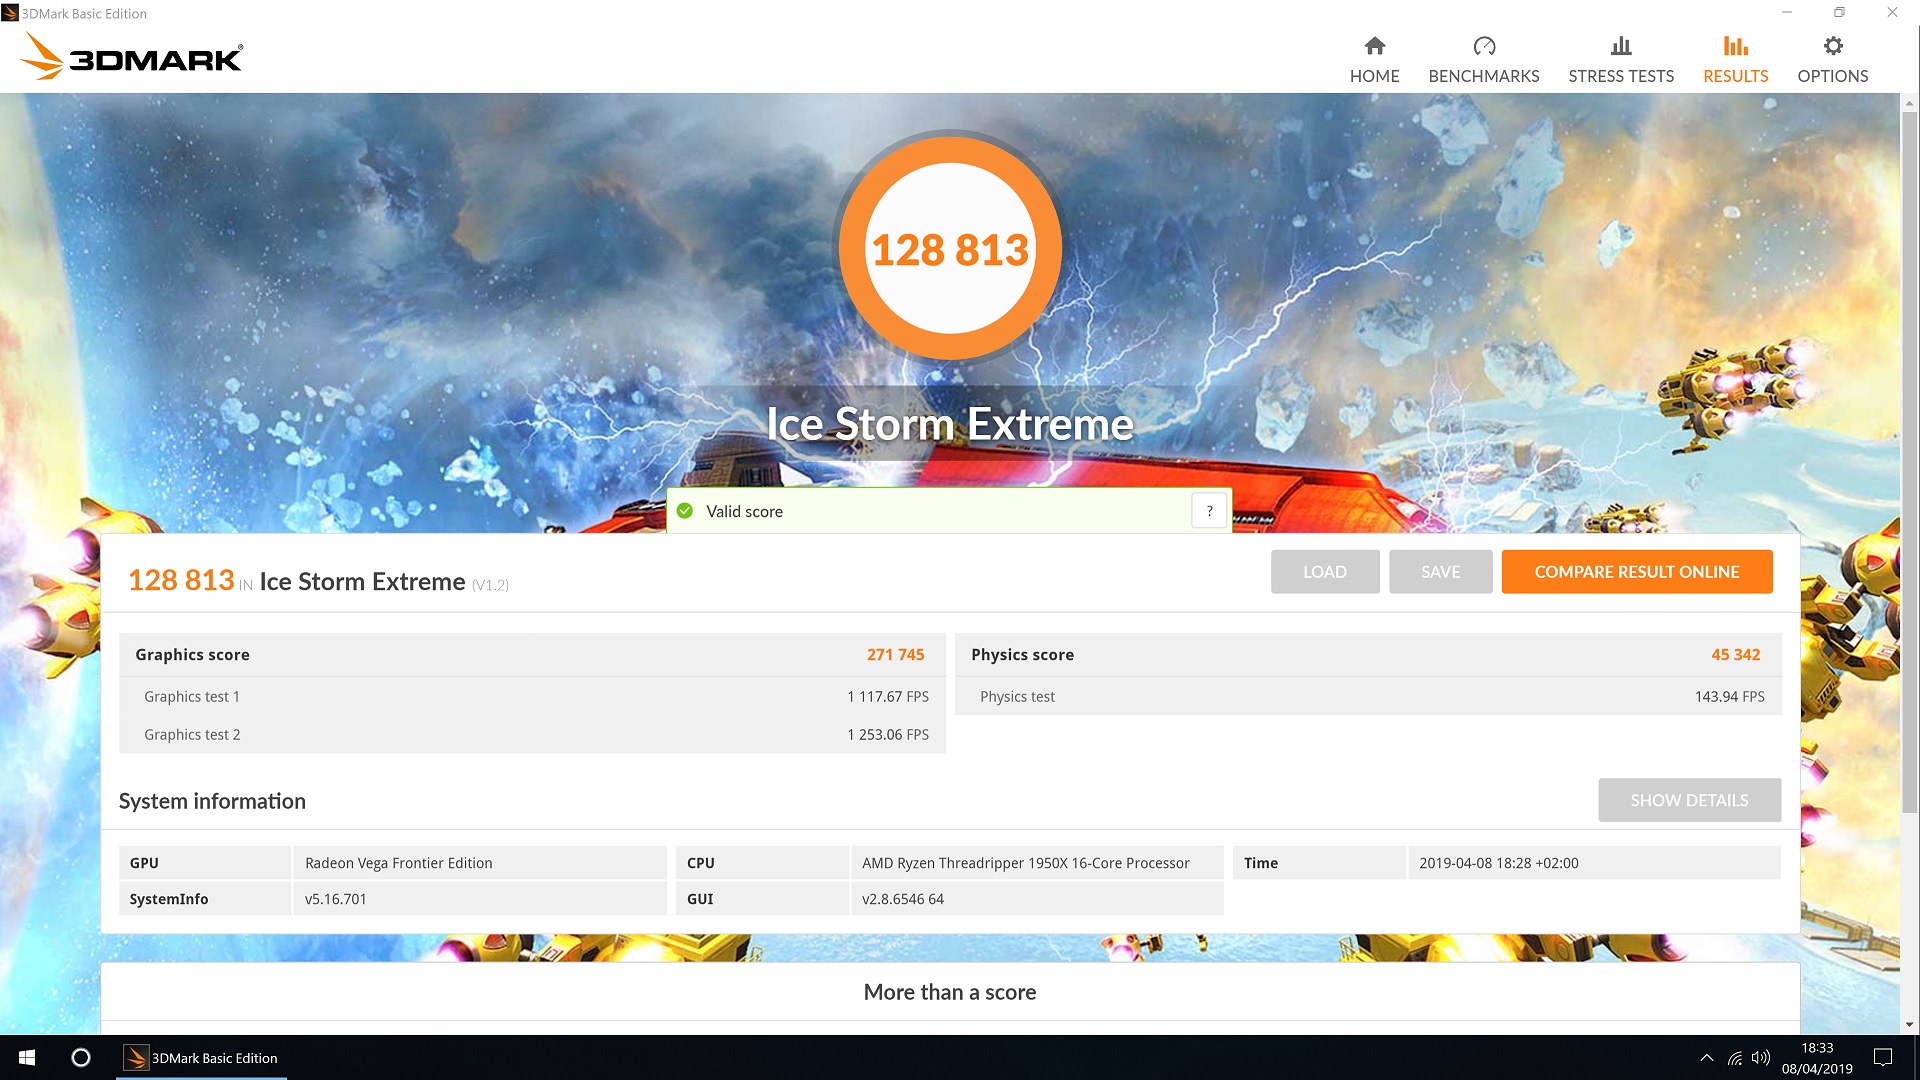This screenshot has width=1920, height=1080.
Task: Click the Options gear icon
Action: pos(1832,46)
